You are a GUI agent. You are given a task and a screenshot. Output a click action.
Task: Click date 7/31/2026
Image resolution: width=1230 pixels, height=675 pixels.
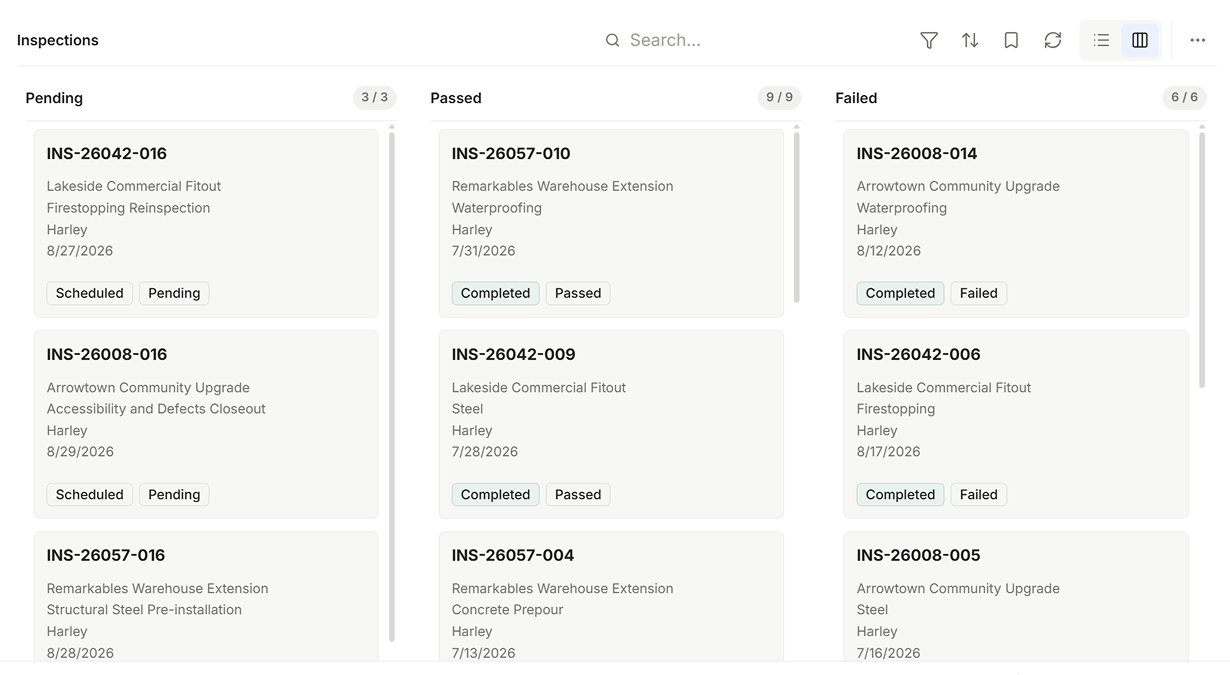click(484, 251)
